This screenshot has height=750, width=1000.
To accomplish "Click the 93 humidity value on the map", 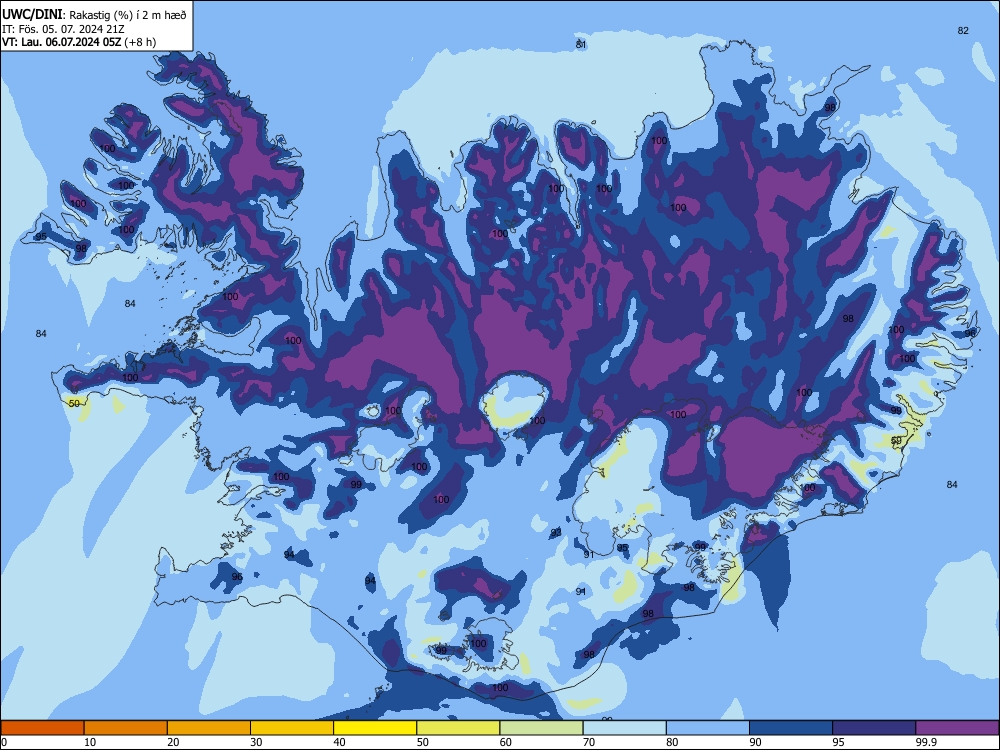I will tap(556, 533).
